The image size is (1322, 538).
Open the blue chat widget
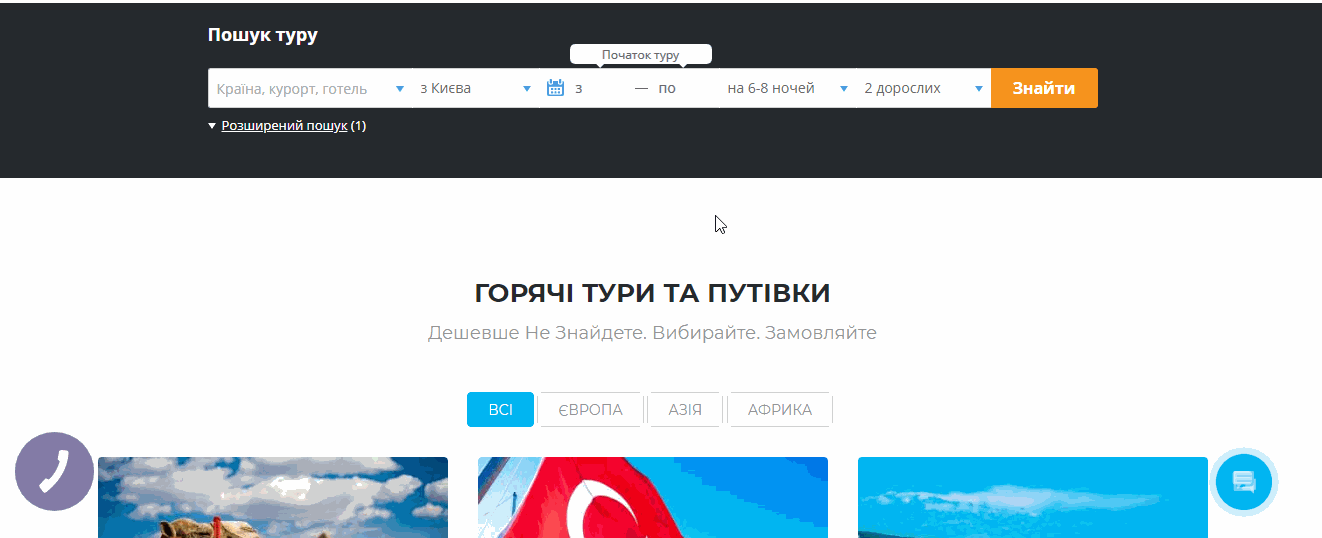click(x=1244, y=482)
